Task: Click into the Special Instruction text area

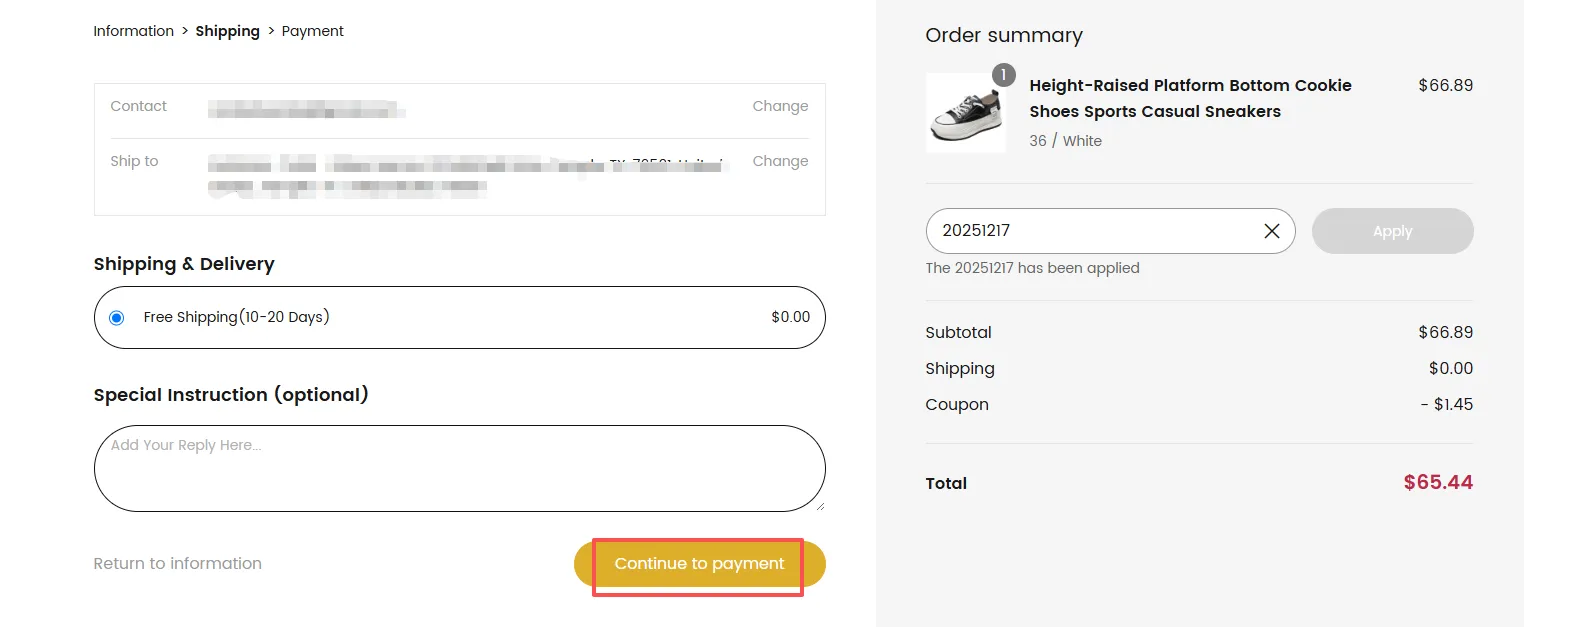Action: (459, 470)
